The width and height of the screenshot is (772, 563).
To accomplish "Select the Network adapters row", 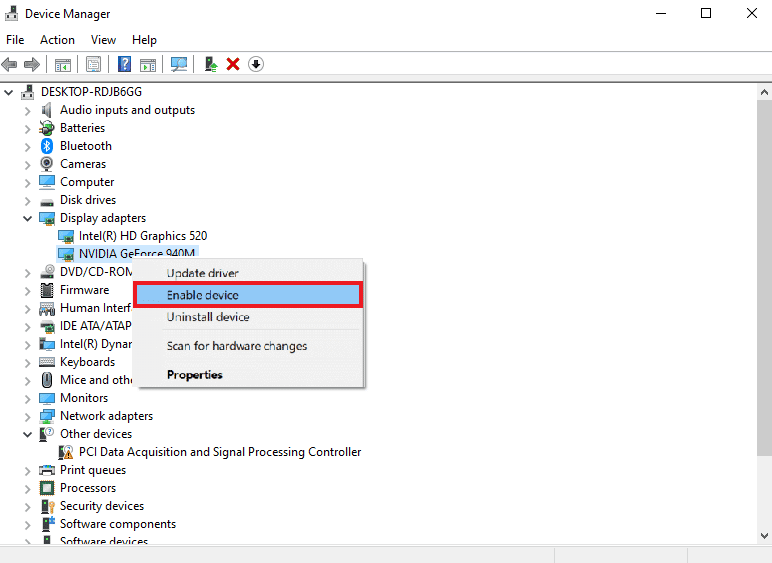I will pyautogui.click(x=106, y=416).
